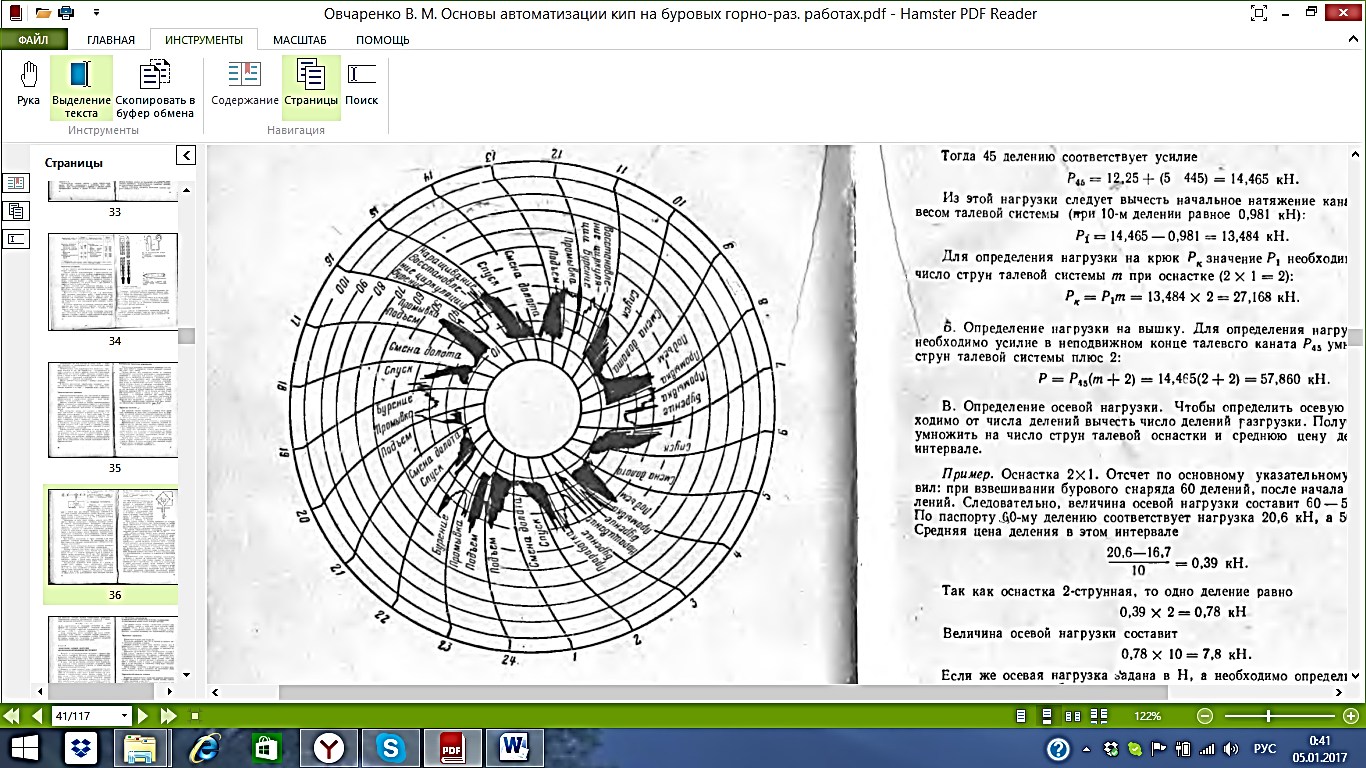Open Dropbox from the taskbar

[x=81, y=747]
